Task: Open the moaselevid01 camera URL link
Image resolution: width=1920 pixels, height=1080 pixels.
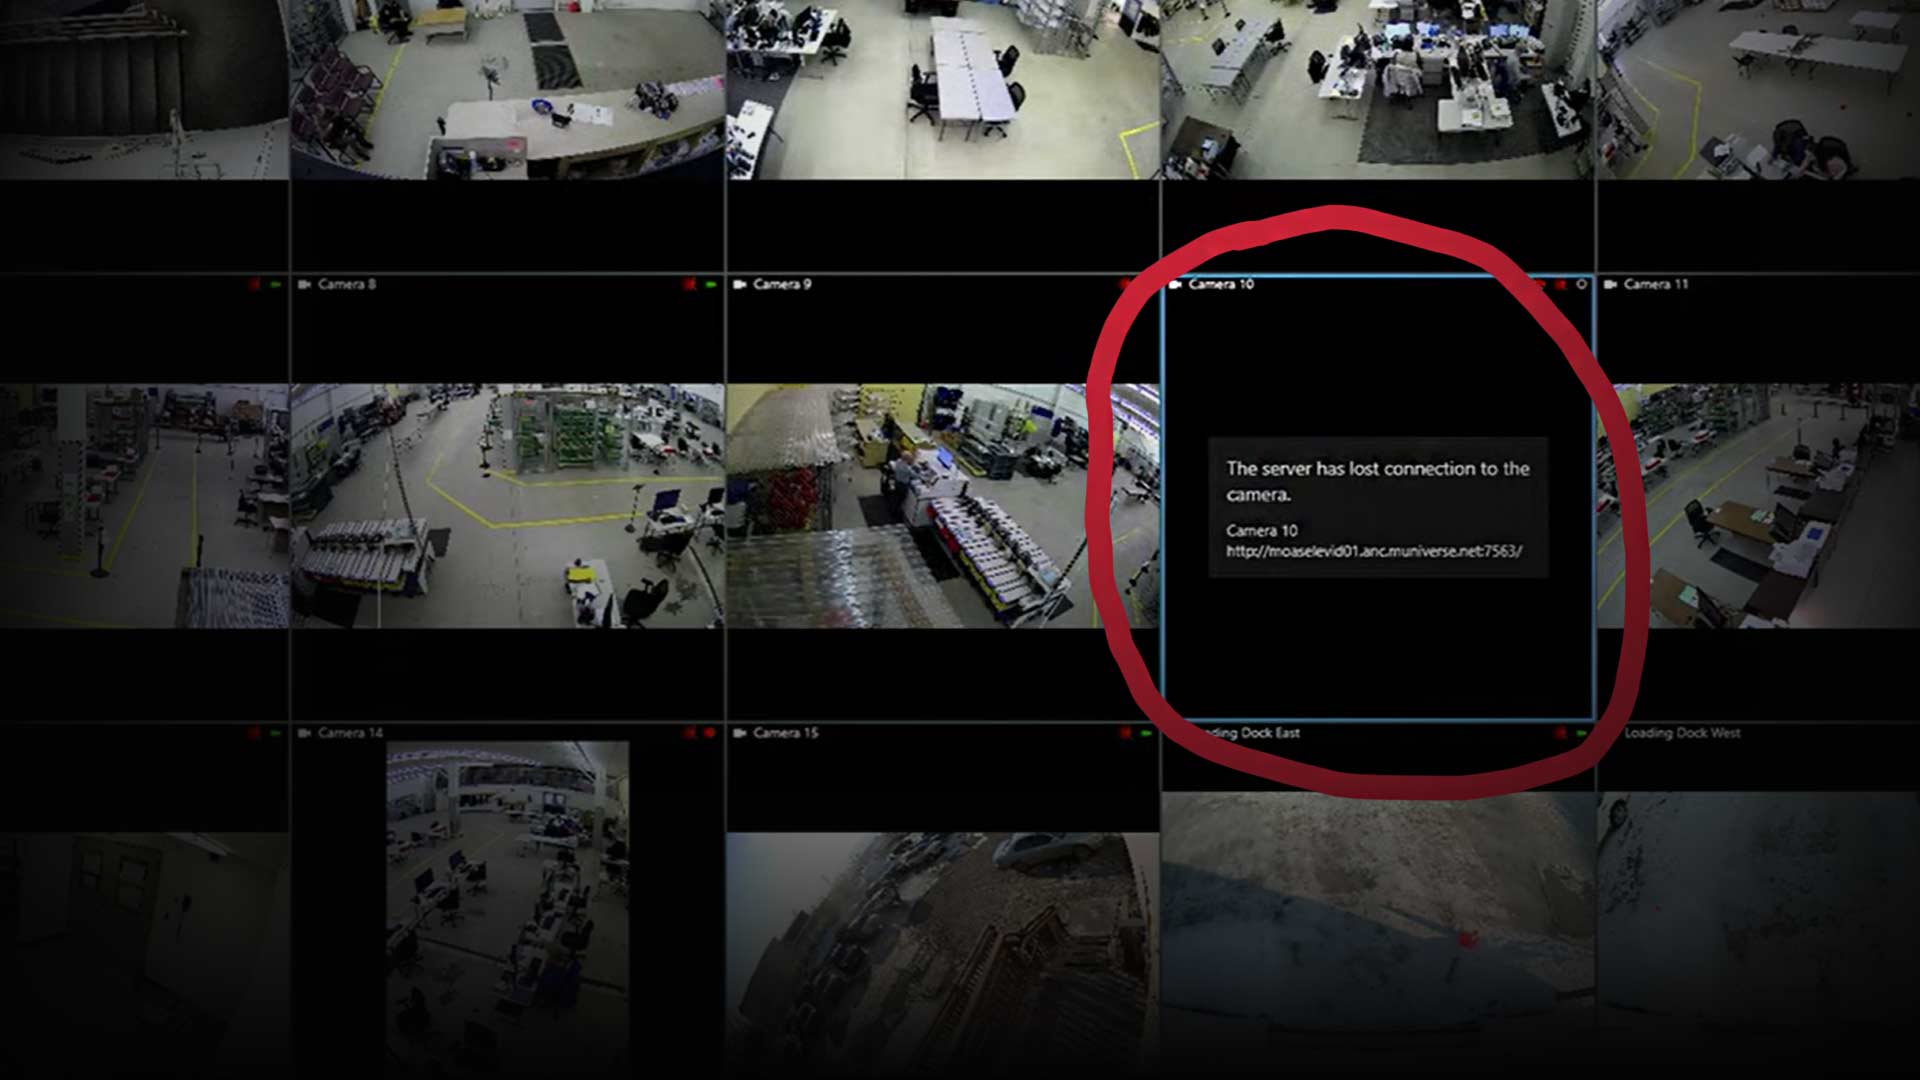Action: [1373, 551]
